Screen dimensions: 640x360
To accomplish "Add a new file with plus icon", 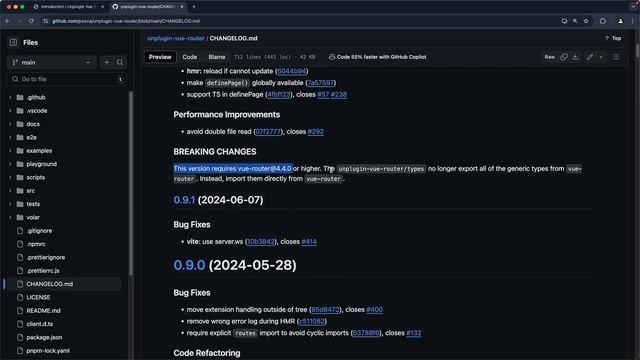I will [107, 62].
